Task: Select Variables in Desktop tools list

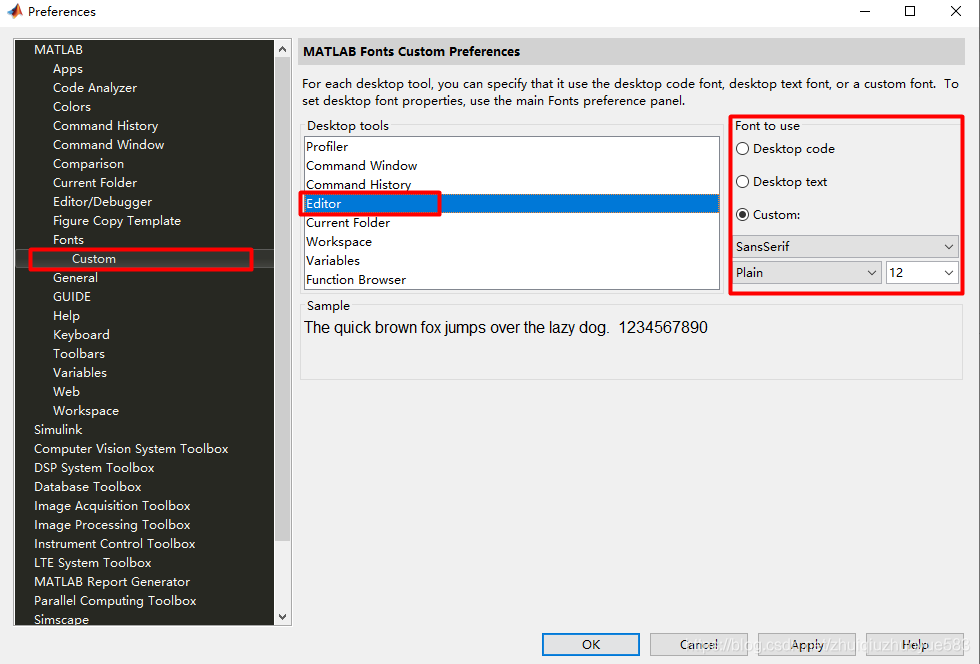Action: point(511,261)
